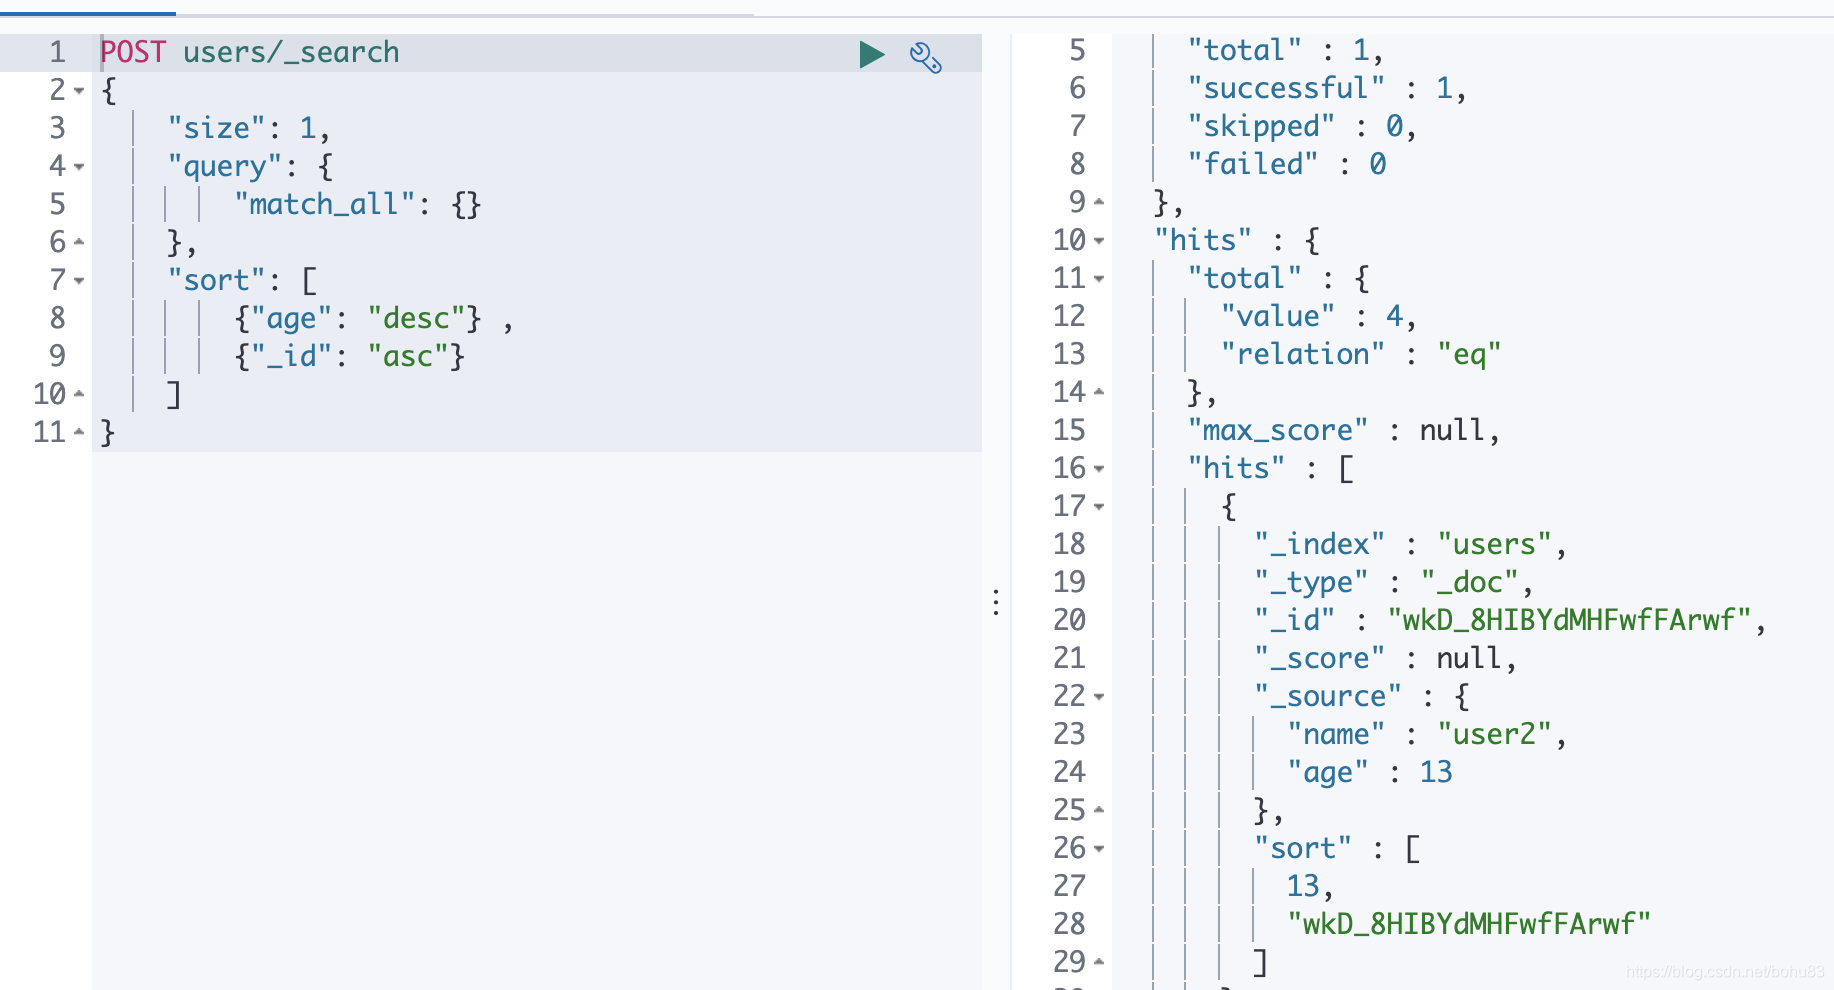Click the "max_score" key
Viewport: 1834px width, 990px height.
point(1278,430)
